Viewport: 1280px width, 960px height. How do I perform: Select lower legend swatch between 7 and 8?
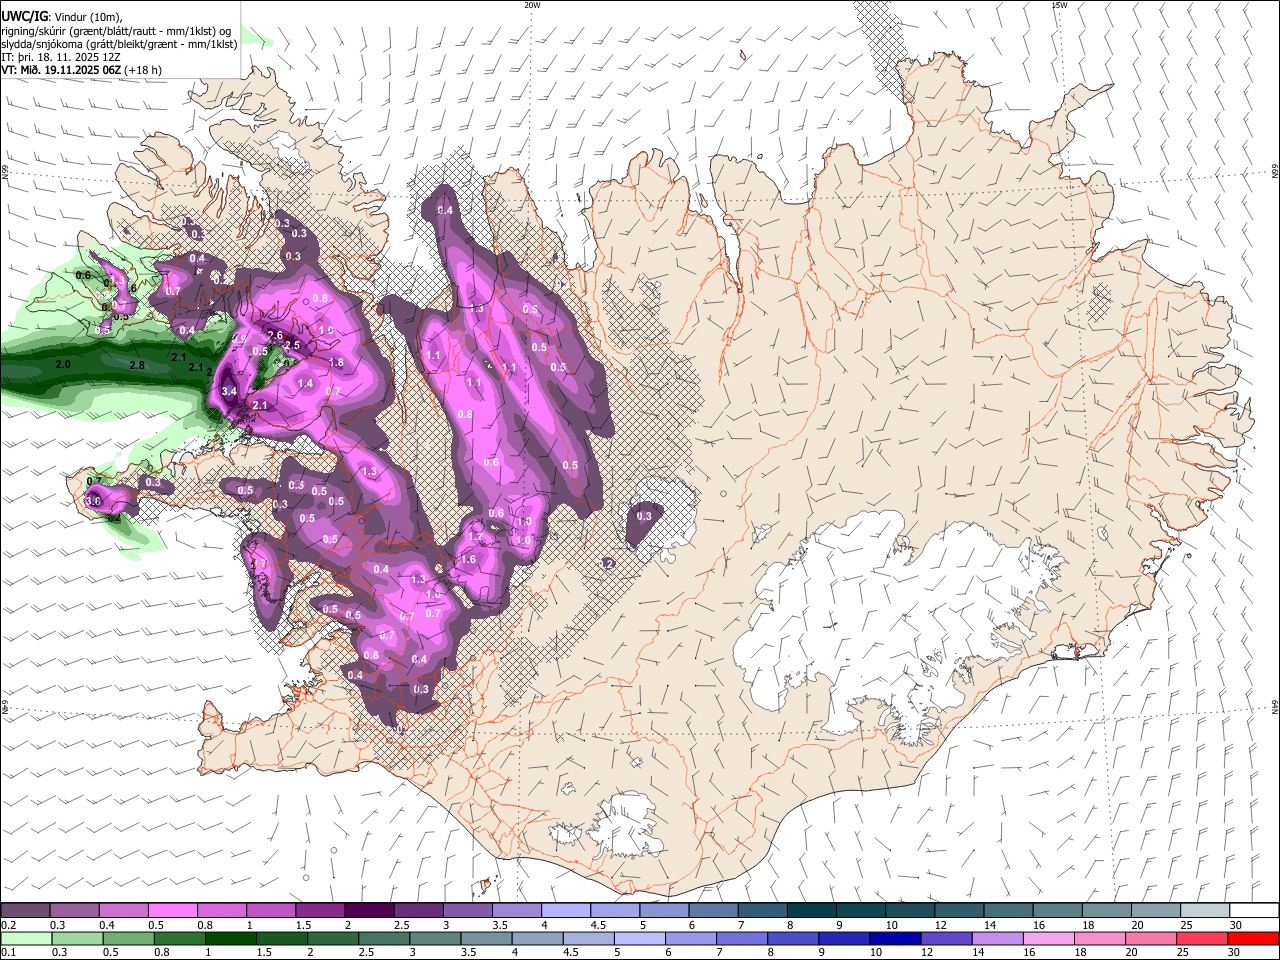point(741,938)
